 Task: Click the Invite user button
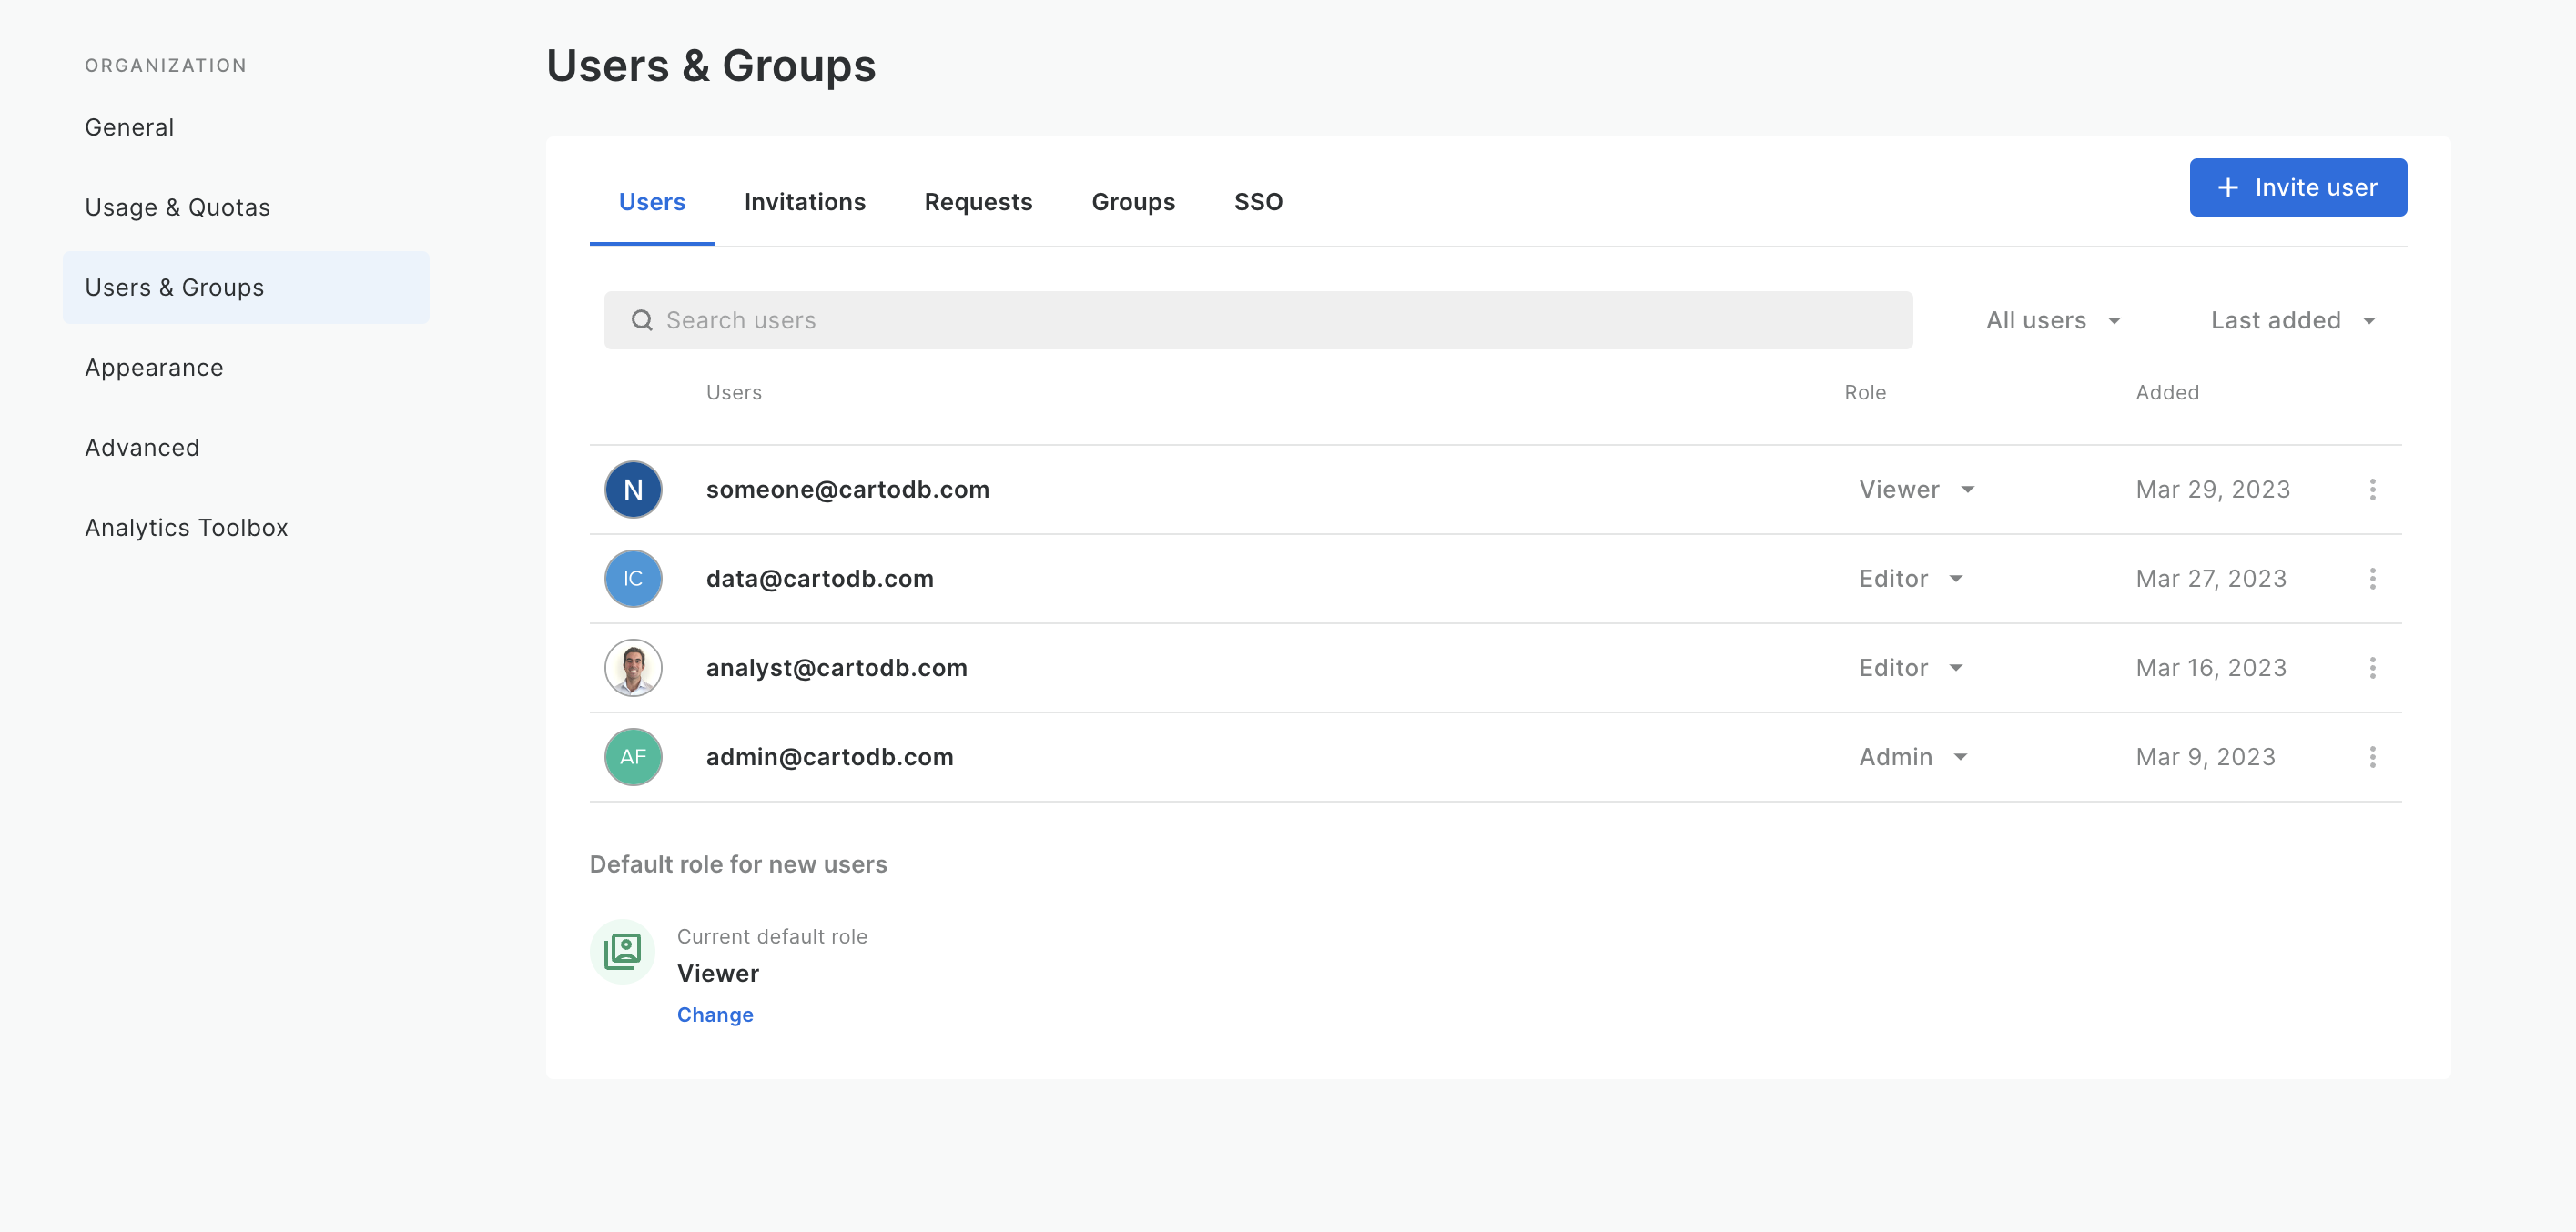pos(2298,187)
